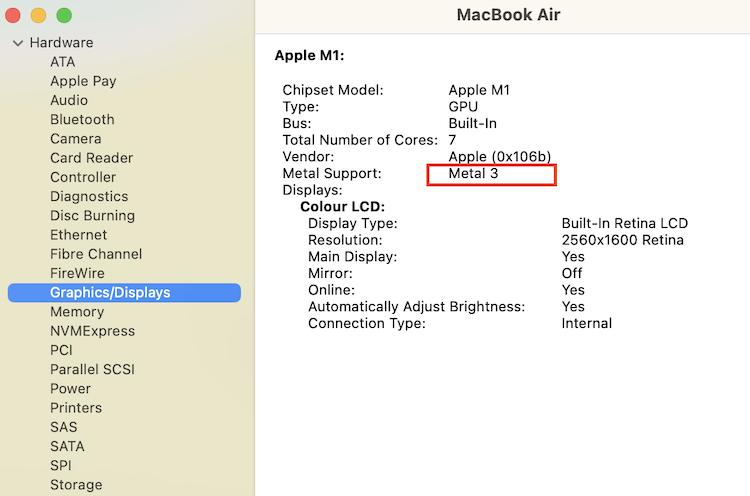The height and width of the screenshot is (496, 750).
Task: Show Memory information
Action: tap(77, 312)
